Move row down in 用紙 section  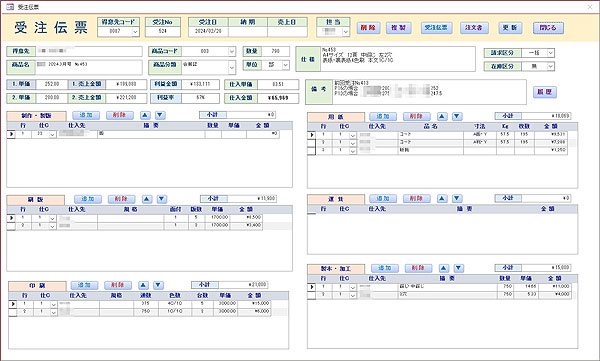coord(457,116)
